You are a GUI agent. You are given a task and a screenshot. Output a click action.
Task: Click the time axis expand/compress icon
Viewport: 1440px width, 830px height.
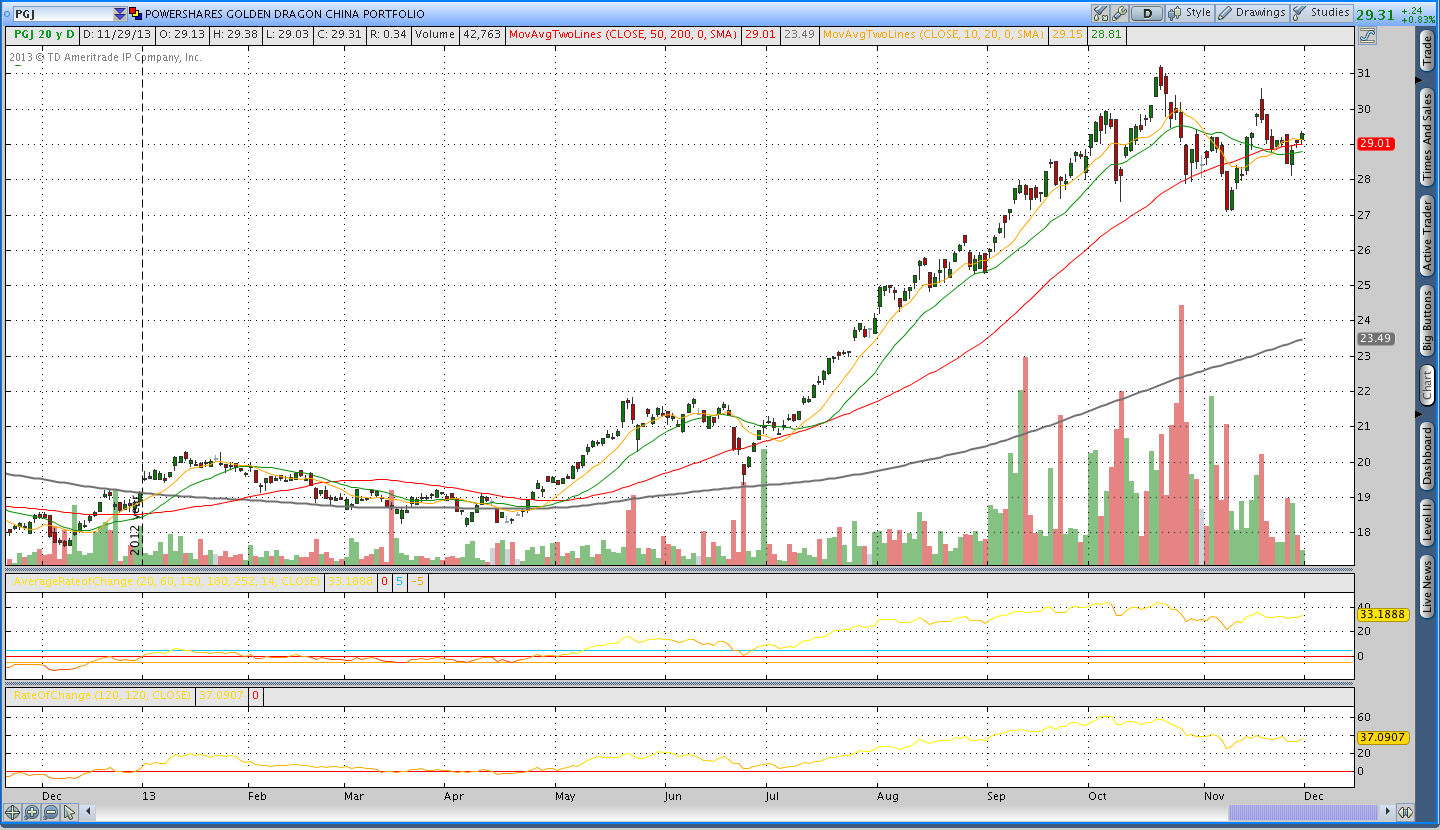[1405, 812]
